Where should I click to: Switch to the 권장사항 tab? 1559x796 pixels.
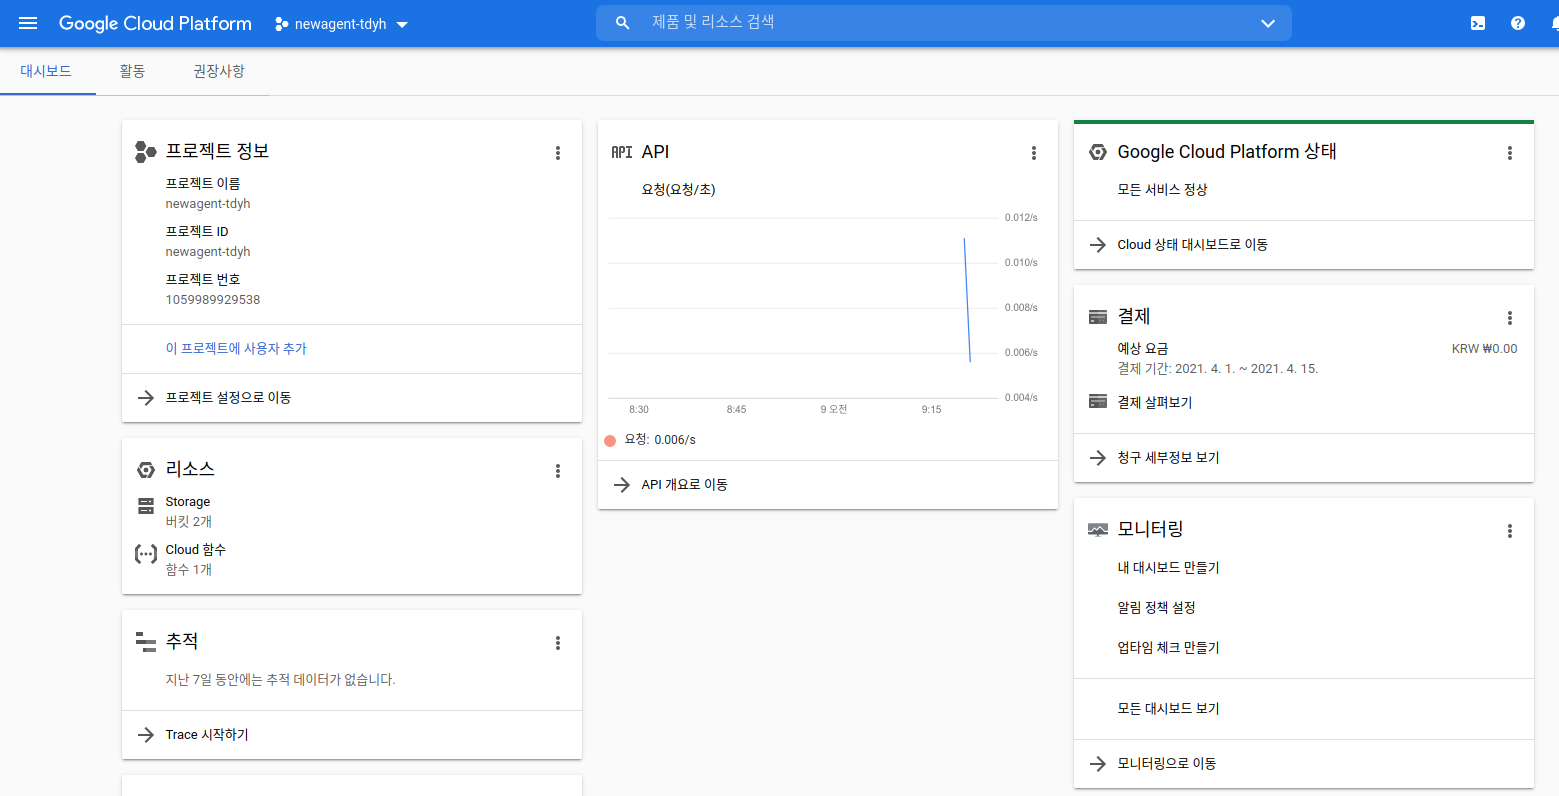point(219,71)
